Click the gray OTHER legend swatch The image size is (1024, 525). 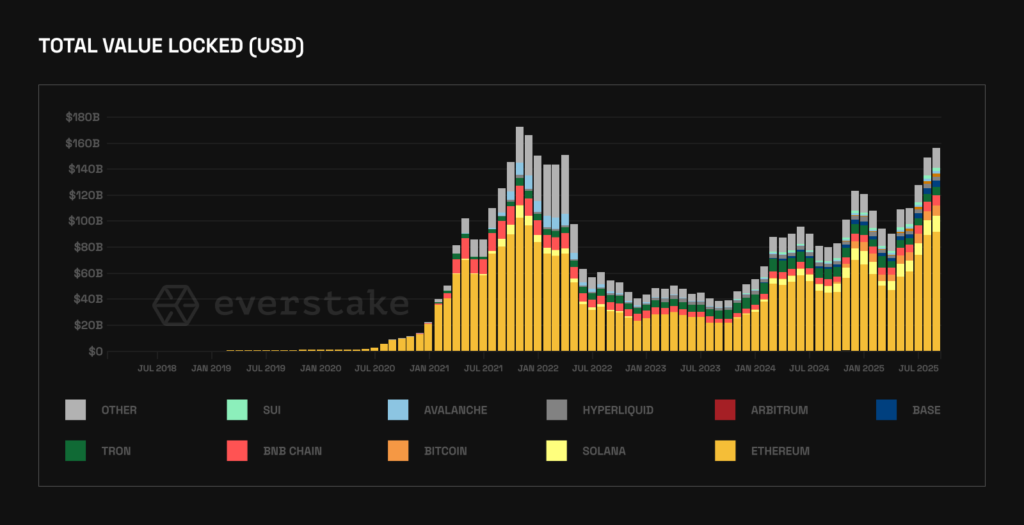(x=75, y=410)
